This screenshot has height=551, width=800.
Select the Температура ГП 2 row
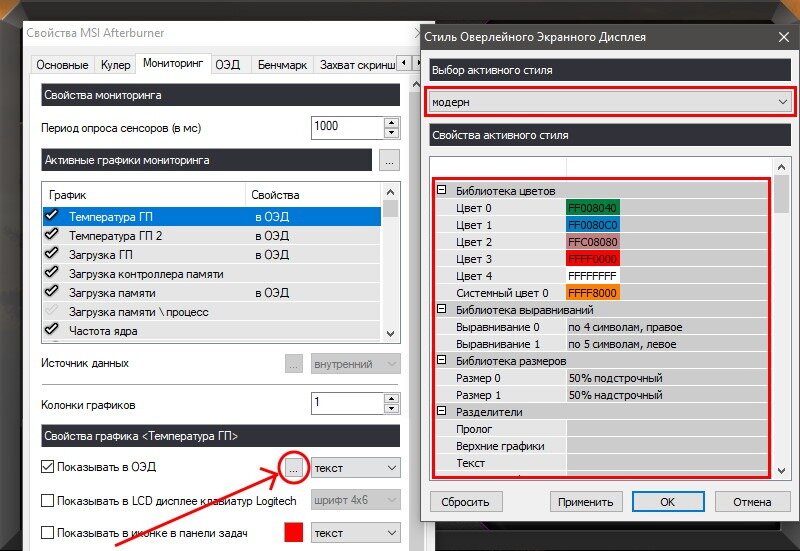click(x=212, y=236)
